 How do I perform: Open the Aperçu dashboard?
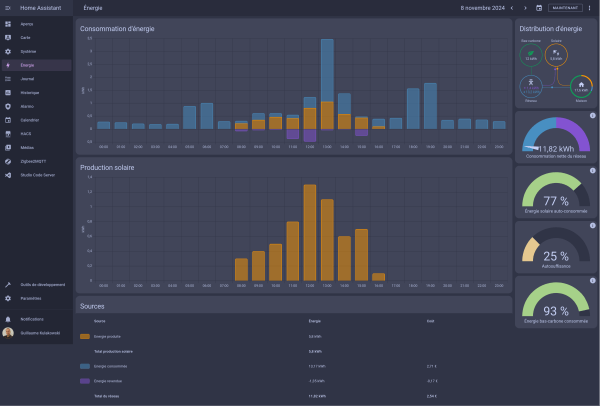25,22
